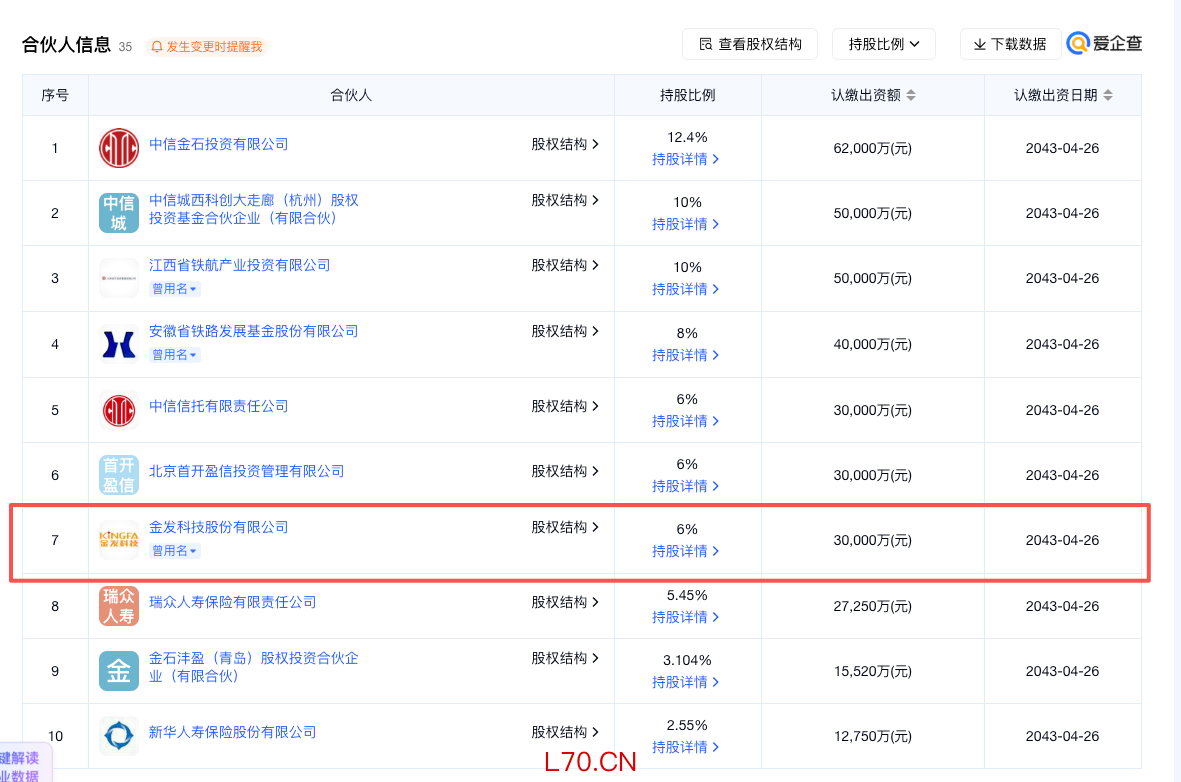Open 安徽省铁路发展基金股份有限公司 link
This screenshot has width=1181, height=782.
click(254, 331)
